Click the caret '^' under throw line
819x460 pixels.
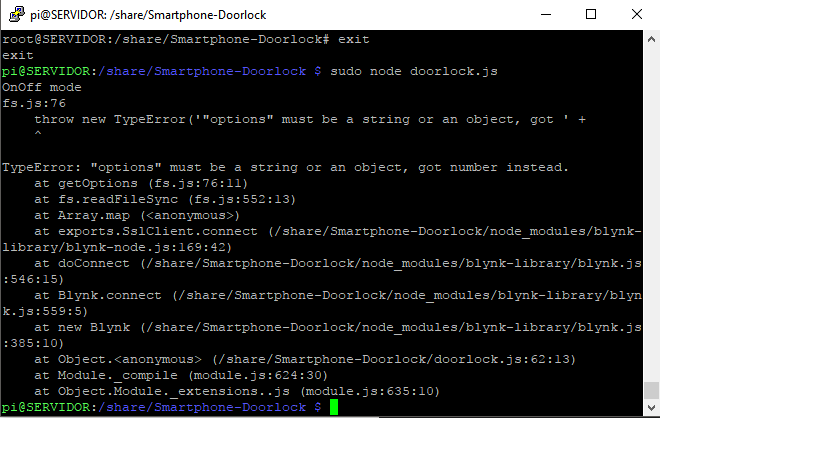[38, 134]
